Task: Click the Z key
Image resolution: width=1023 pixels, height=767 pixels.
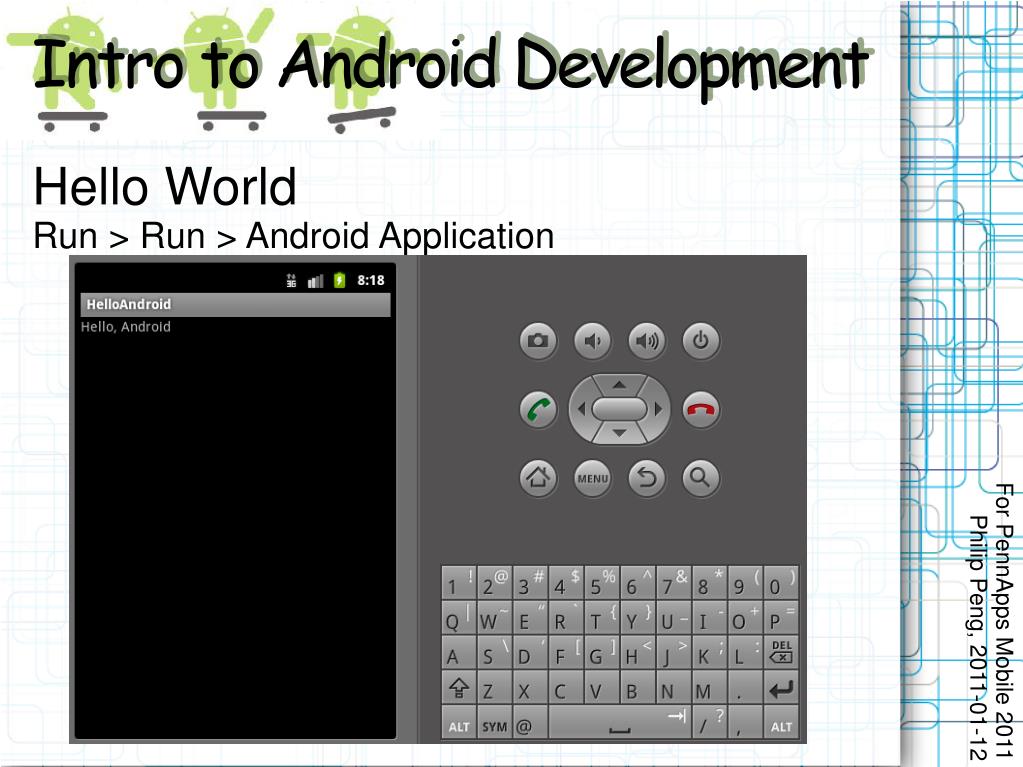Action: point(494,688)
